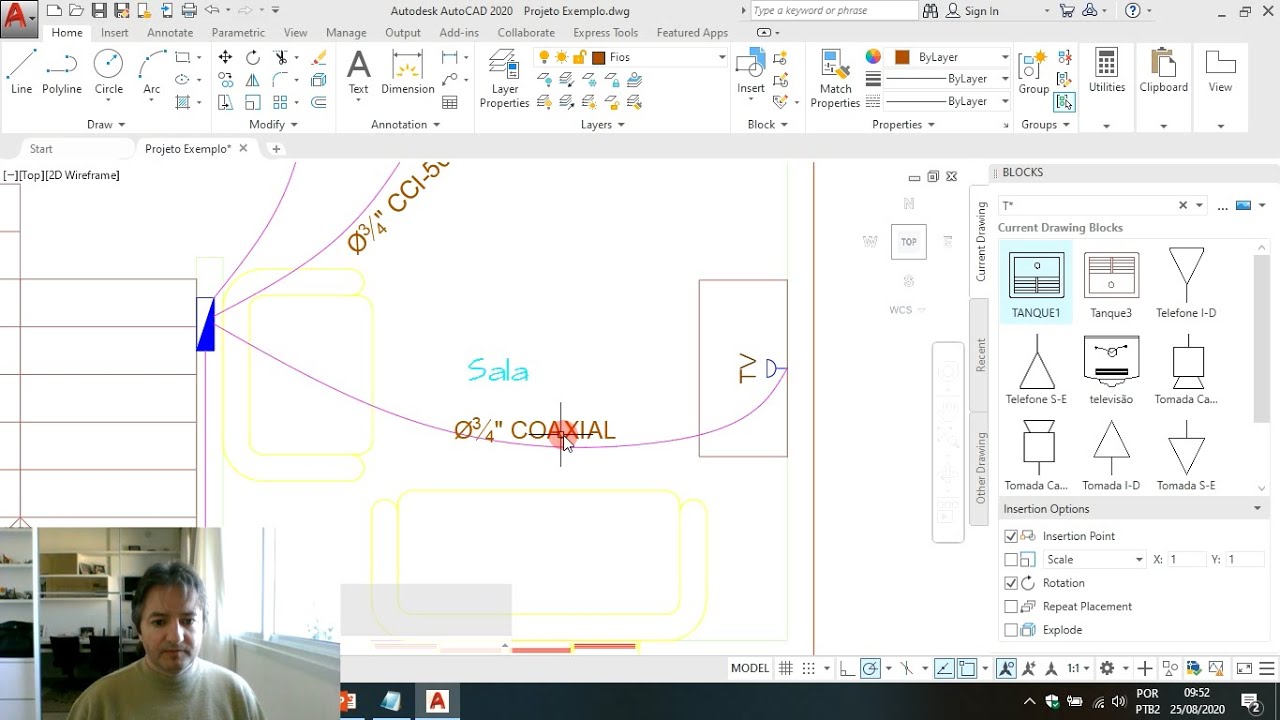
Task: Expand the Modify panel flyout
Action: (274, 125)
